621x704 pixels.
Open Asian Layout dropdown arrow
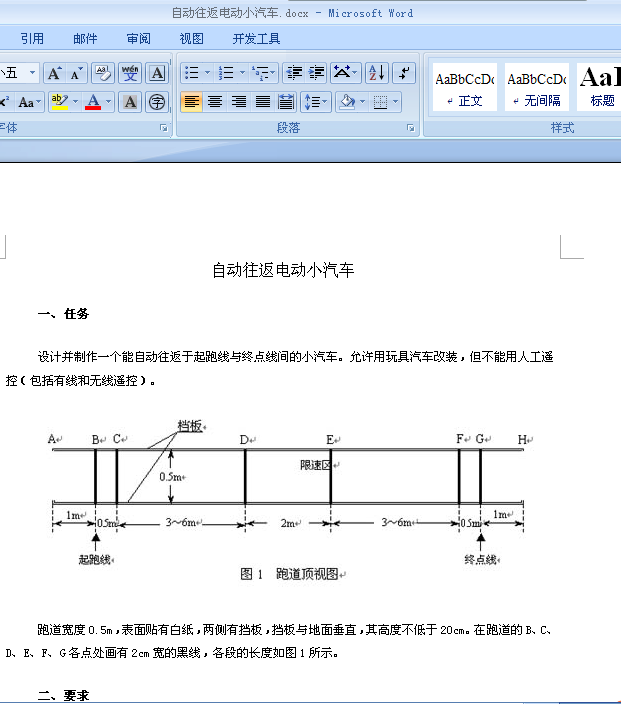click(x=355, y=73)
